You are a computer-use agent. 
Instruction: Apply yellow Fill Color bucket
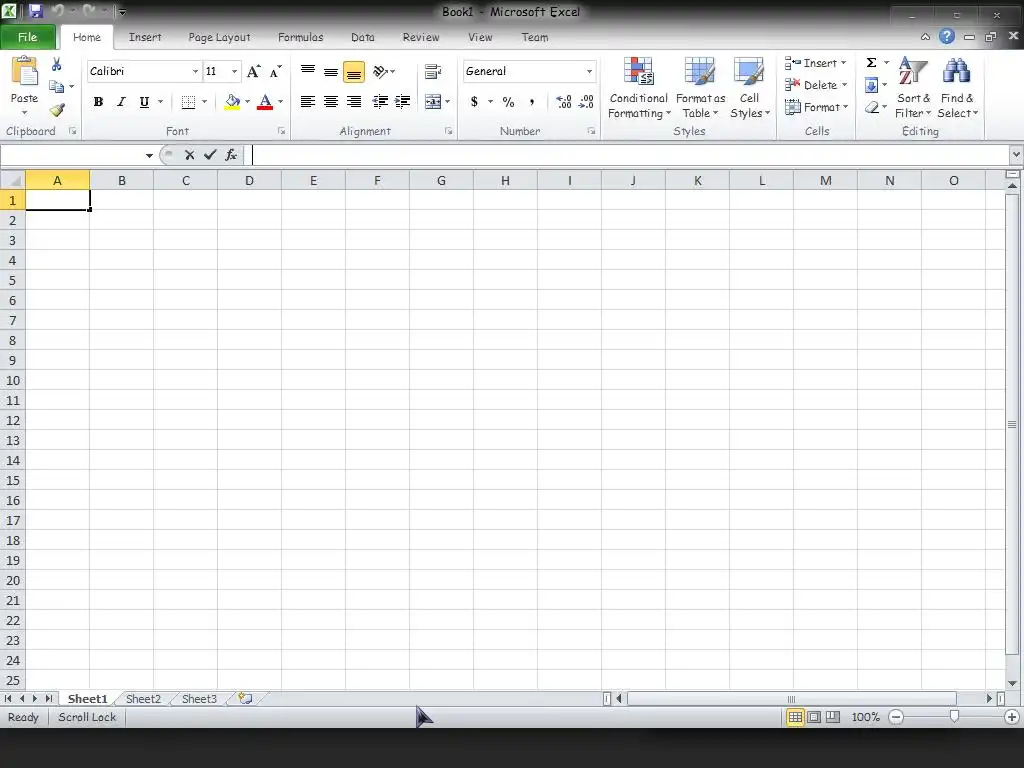click(x=232, y=102)
